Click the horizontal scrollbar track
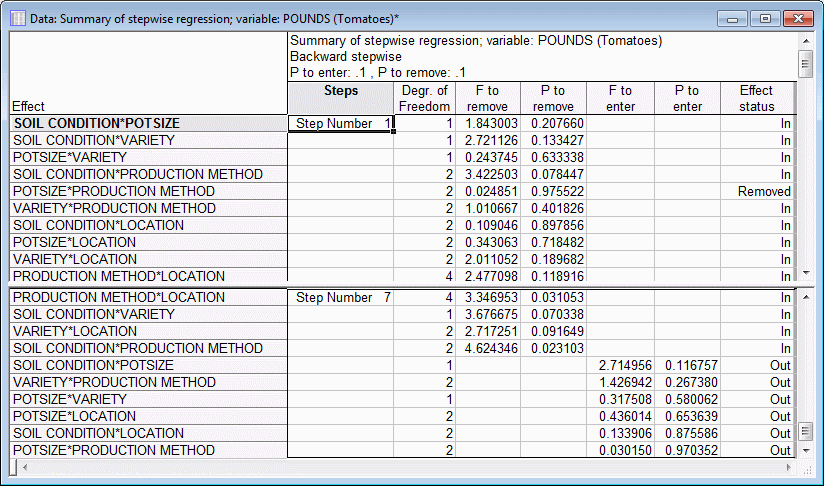 [x=406, y=467]
